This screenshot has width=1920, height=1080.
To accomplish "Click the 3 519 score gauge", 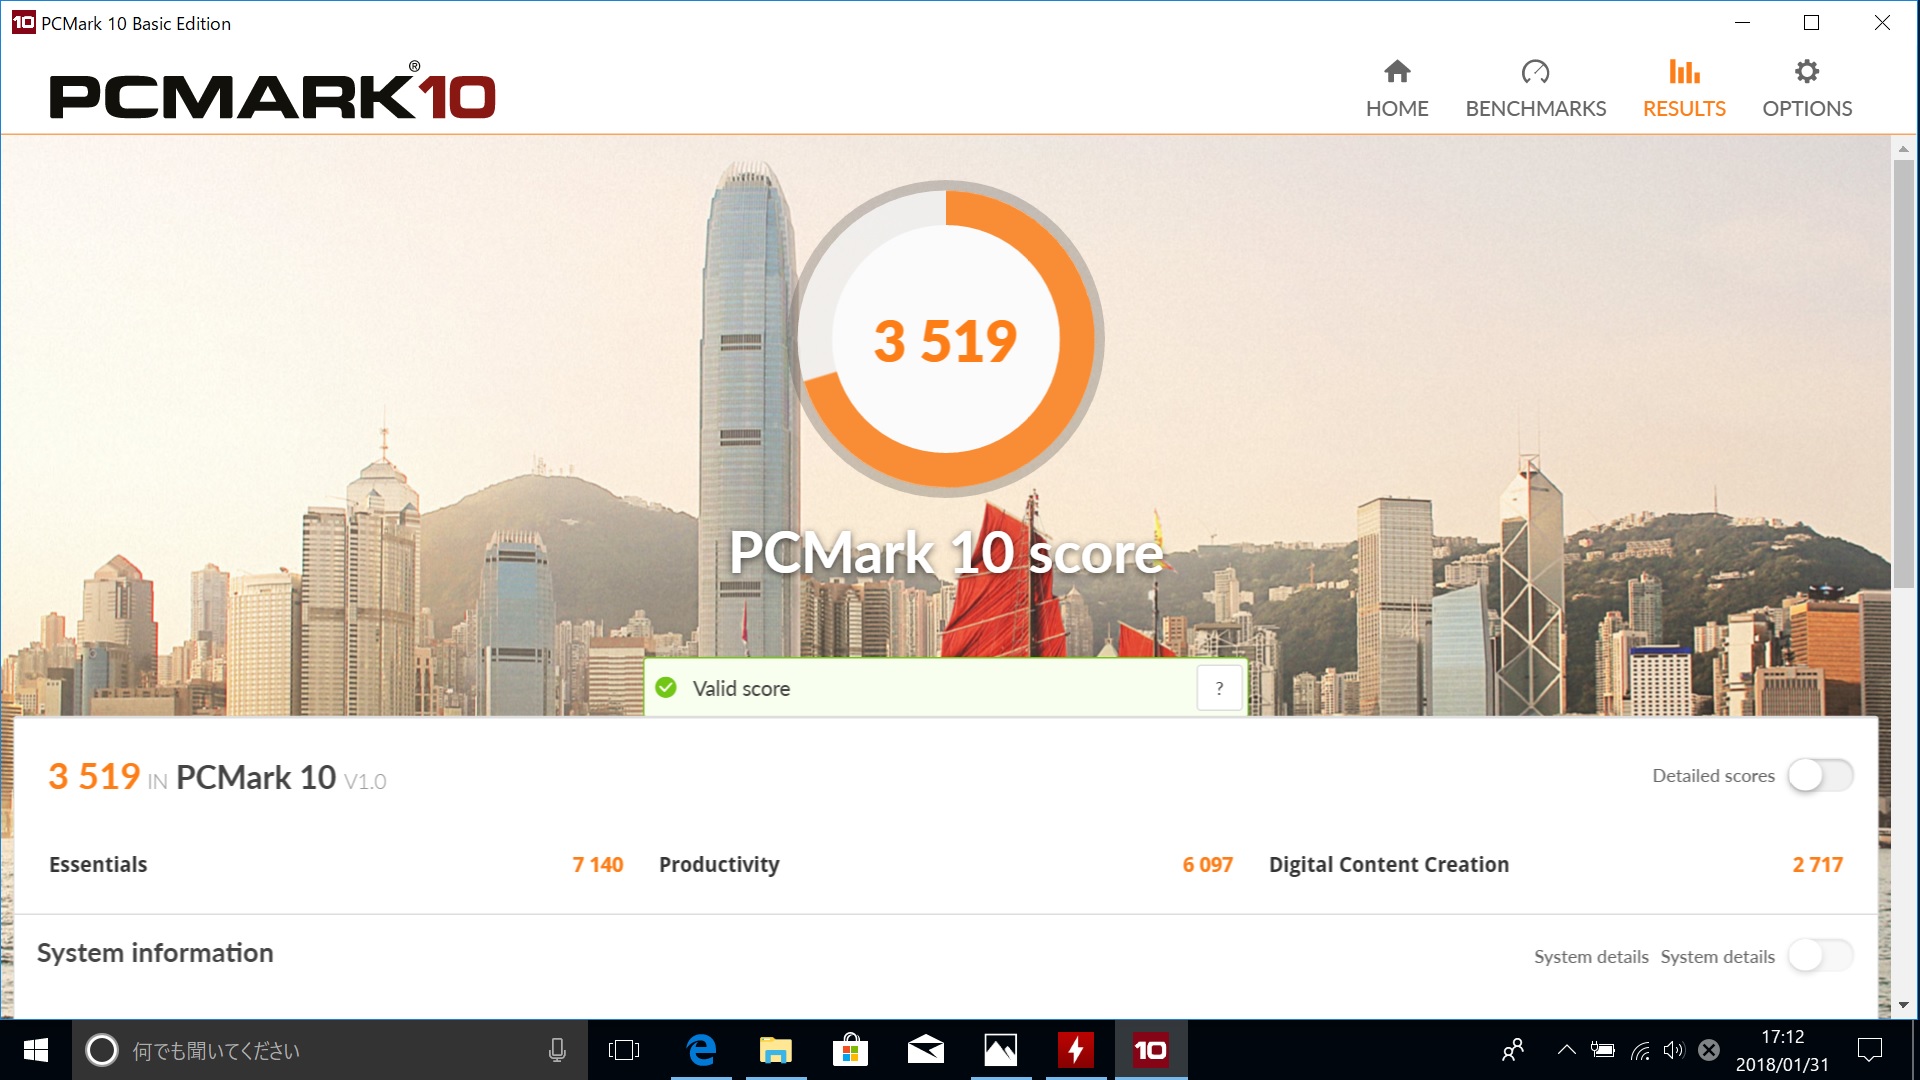I will [x=946, y=339].
